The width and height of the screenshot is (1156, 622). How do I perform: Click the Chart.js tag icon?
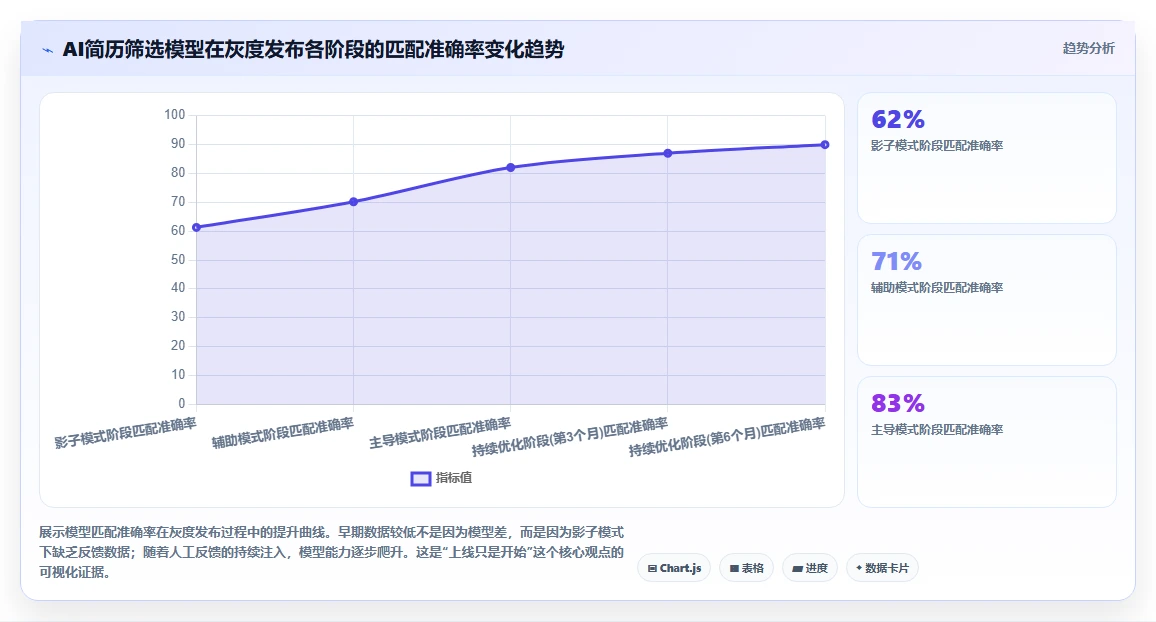tap(652, 569)
